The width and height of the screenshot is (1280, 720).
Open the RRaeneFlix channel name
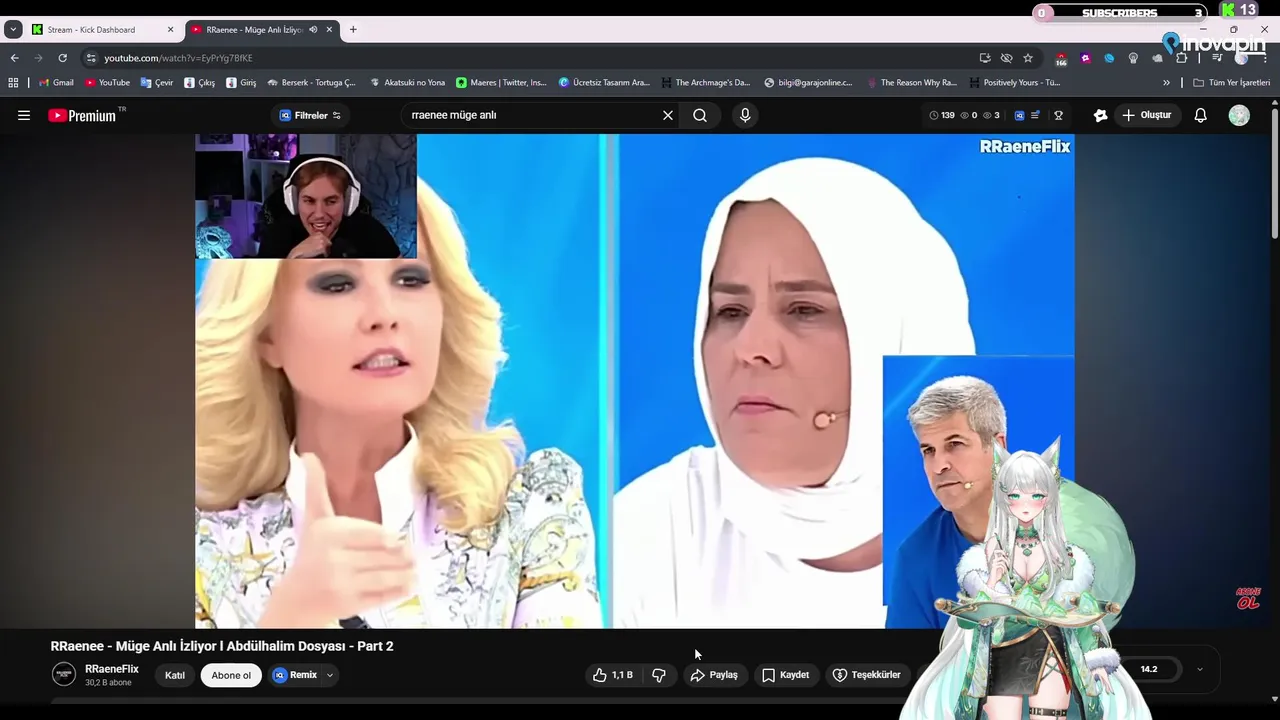(112, 669)
